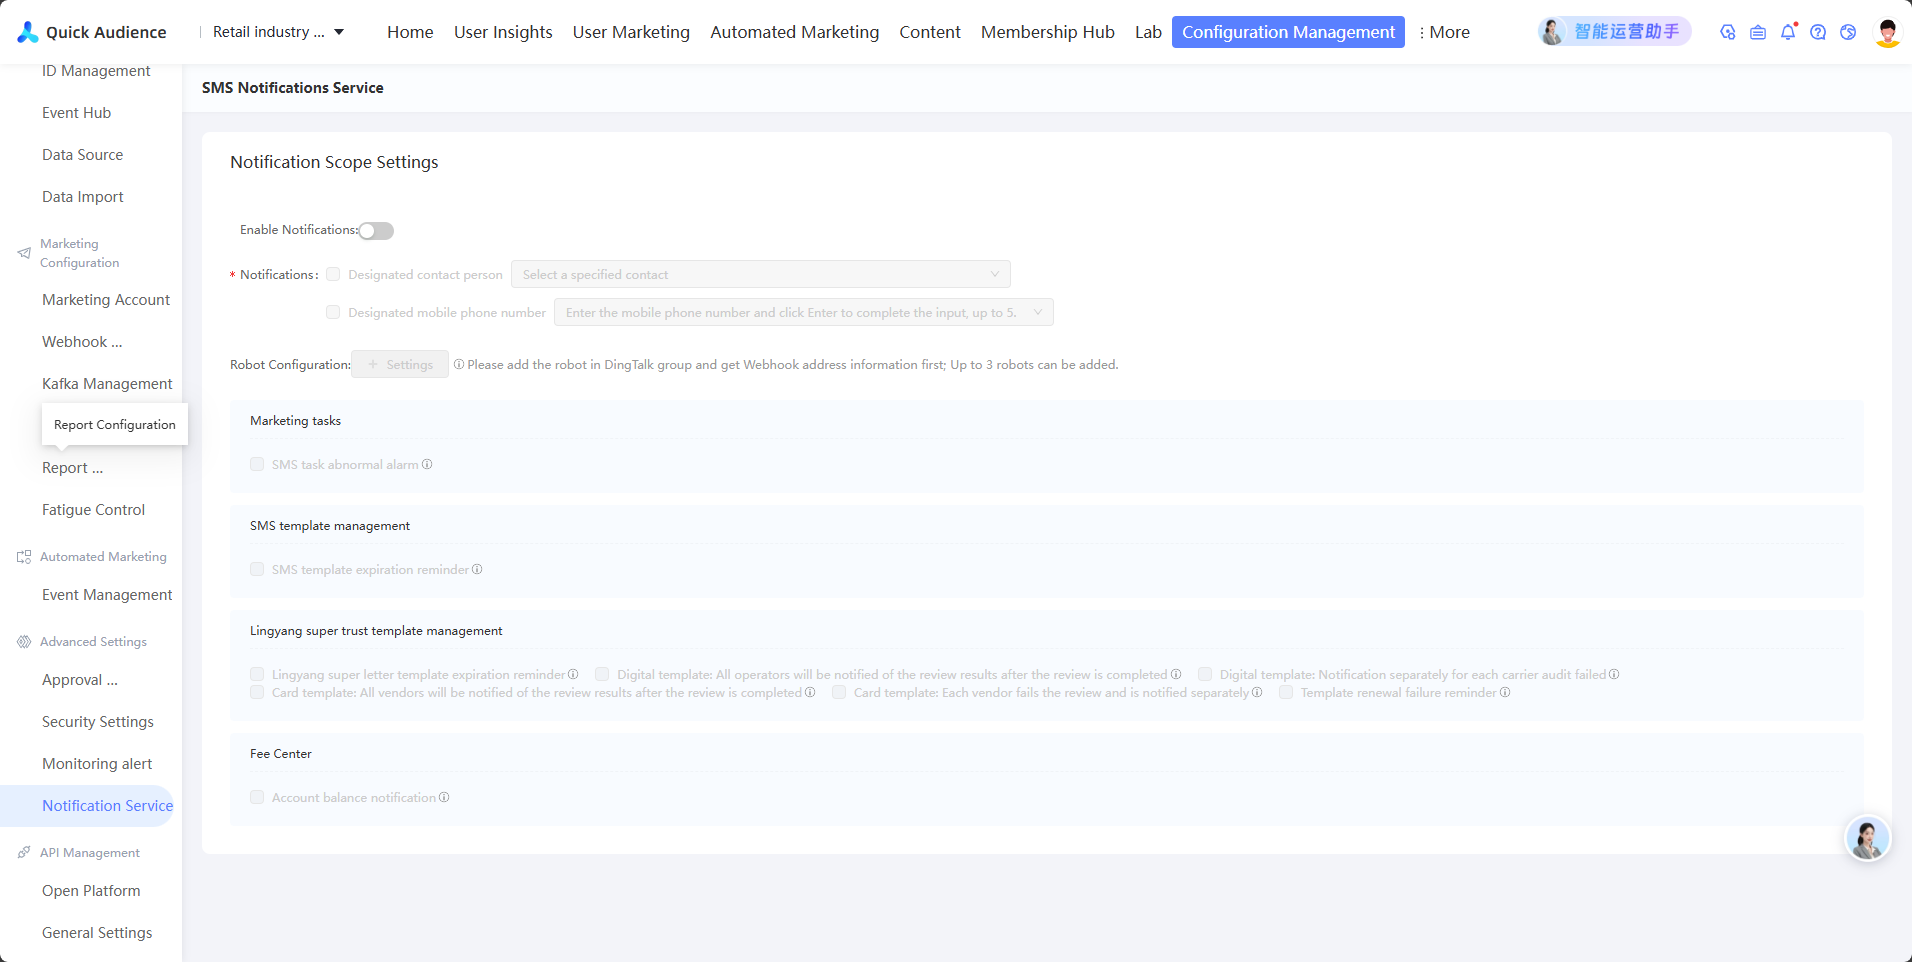
Task: Open Security Settings in sidebar
Action: coord(98,722)
